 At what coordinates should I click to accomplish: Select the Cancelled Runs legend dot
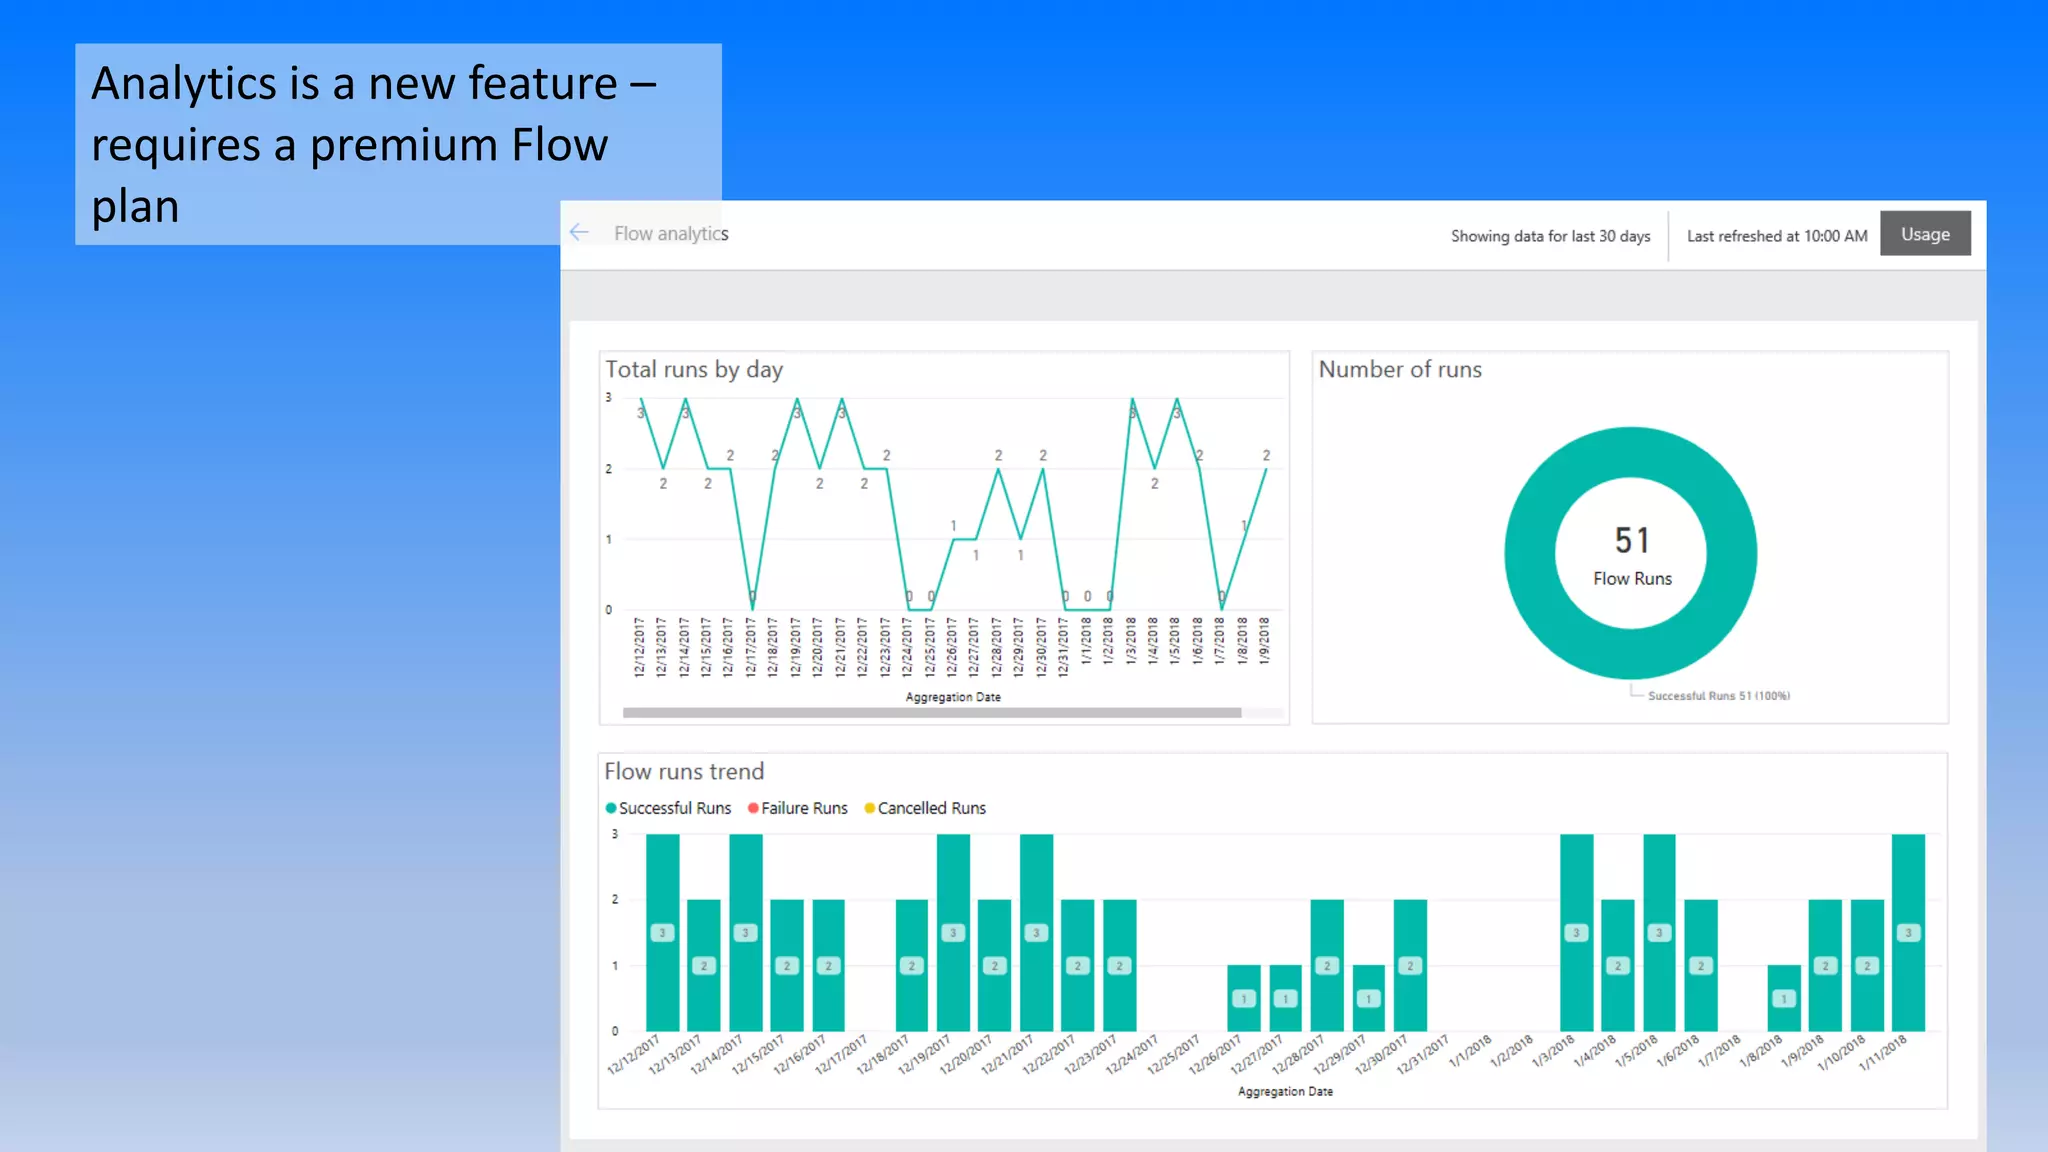[x=870, y=808]
